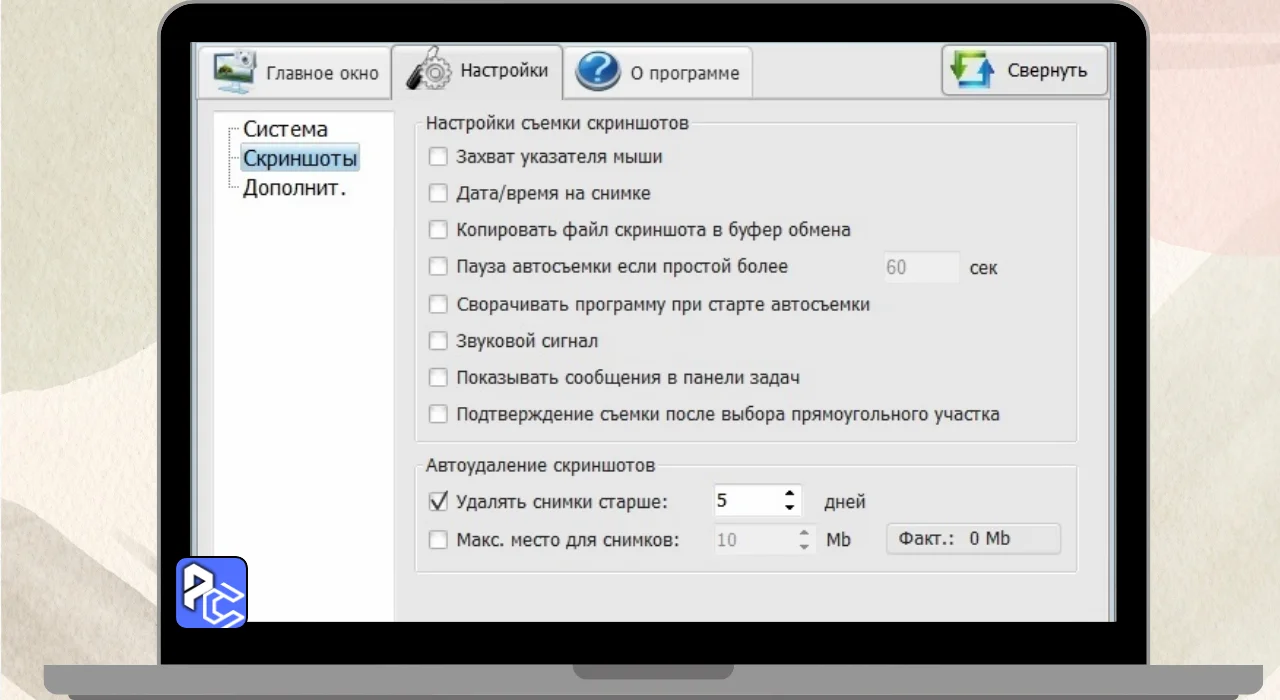Click the blue PC logo badge
The image size is (1280, 700).
click(x=212, y=592)
